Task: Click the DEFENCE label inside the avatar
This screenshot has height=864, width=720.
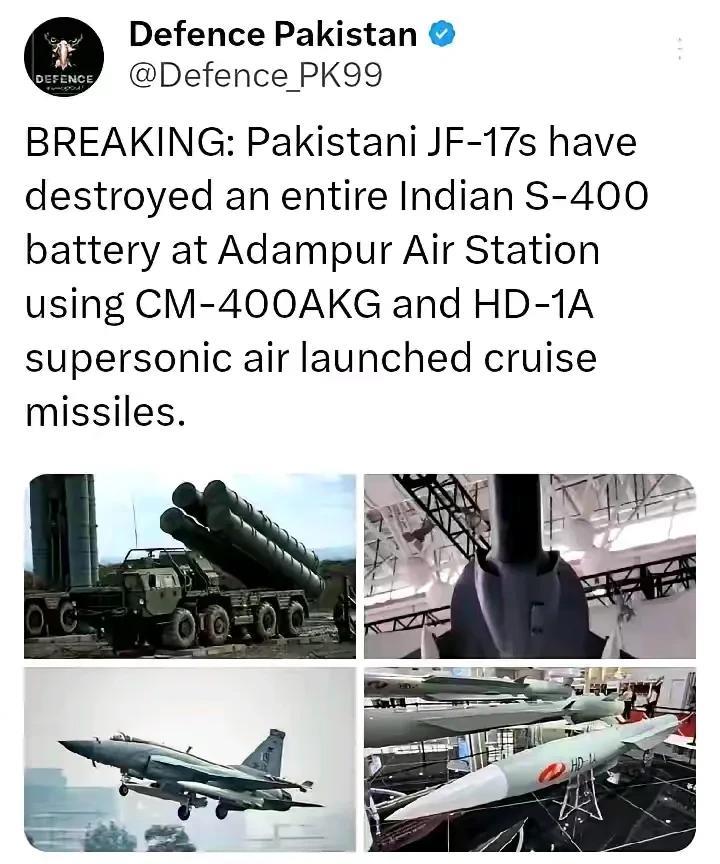Action: [x=64, y=79]
